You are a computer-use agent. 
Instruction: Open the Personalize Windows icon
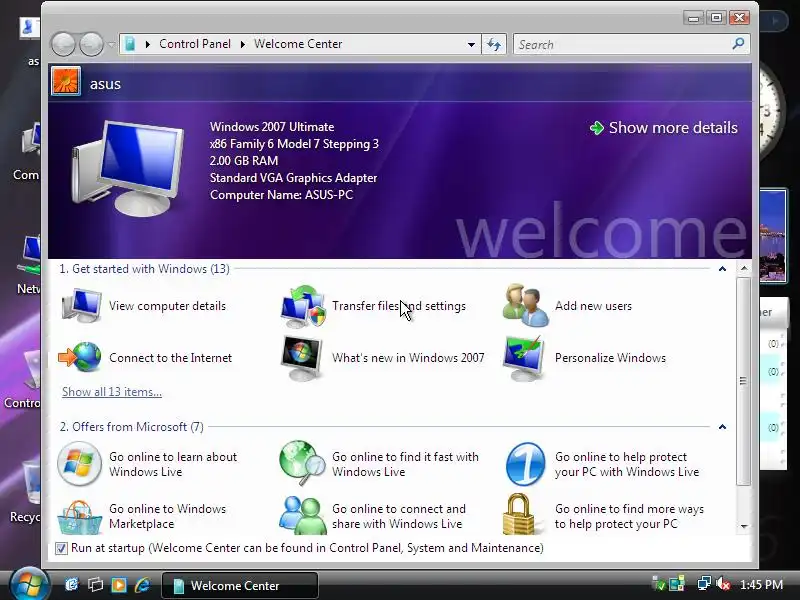point(524,358)
